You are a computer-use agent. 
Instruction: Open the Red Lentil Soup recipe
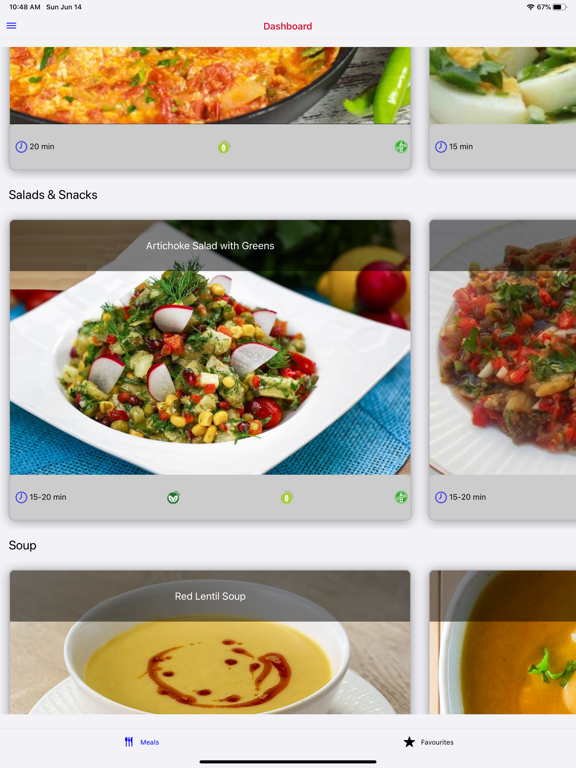pos(210,642)
